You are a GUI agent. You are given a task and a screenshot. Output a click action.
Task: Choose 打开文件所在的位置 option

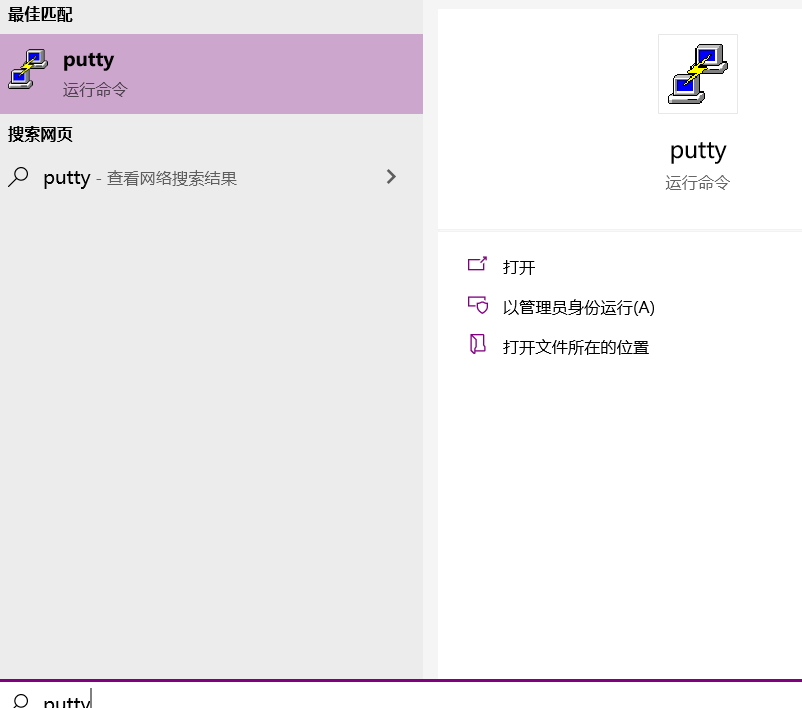(x=576, y=348)
